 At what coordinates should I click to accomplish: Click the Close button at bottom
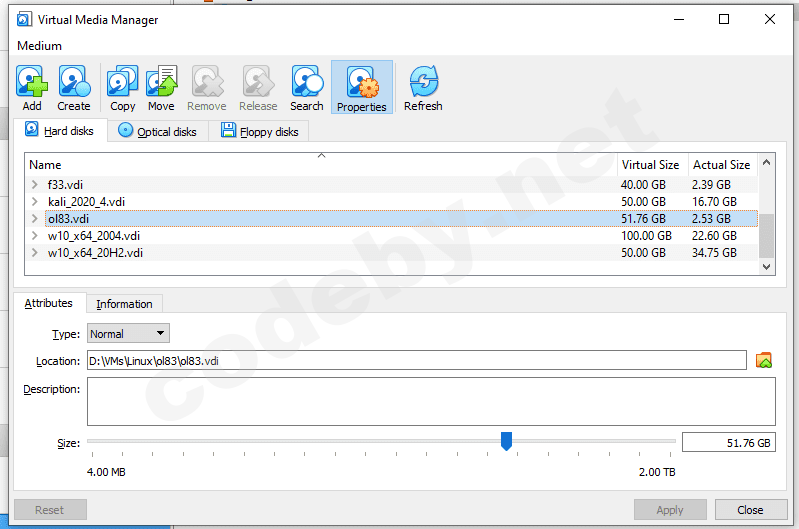pyautogui.click(x=750, y=510)
